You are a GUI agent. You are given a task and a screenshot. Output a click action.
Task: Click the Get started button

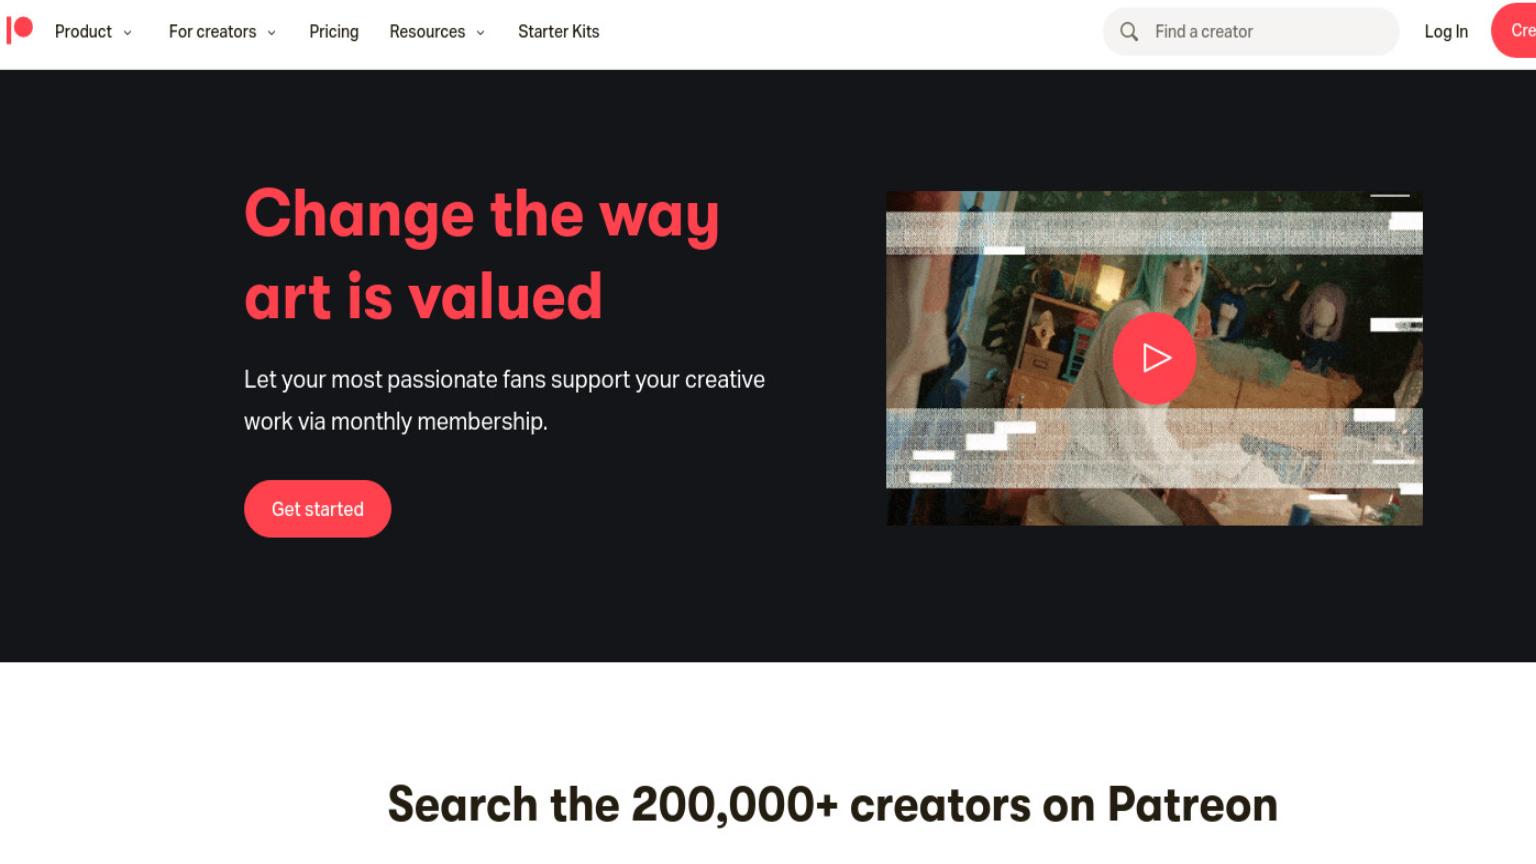coord(318,509)
